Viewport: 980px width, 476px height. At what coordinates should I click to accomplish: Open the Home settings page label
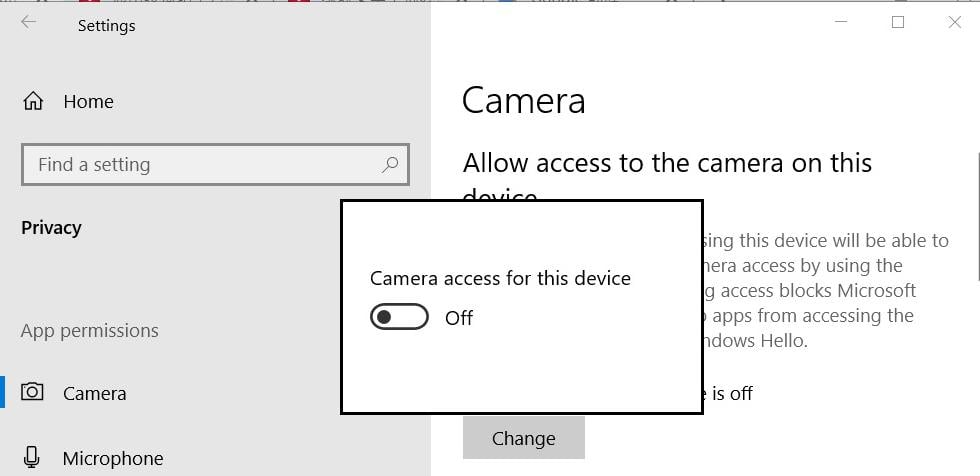pyautogui.click(x=89, y=102)
